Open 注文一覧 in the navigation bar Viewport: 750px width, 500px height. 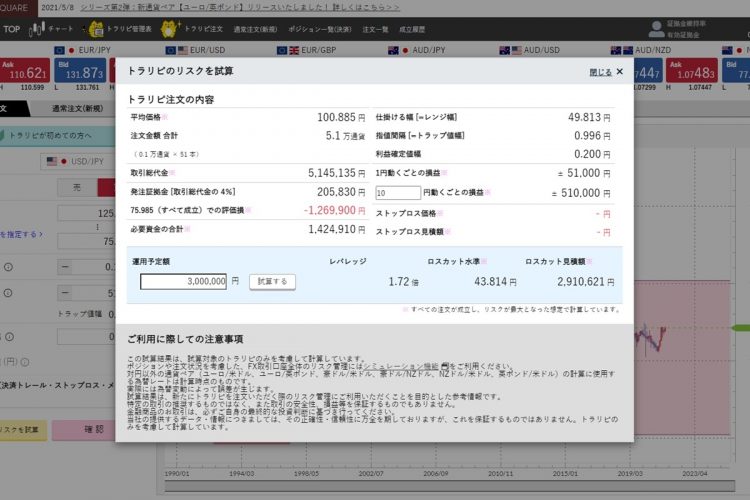(375, 29)
